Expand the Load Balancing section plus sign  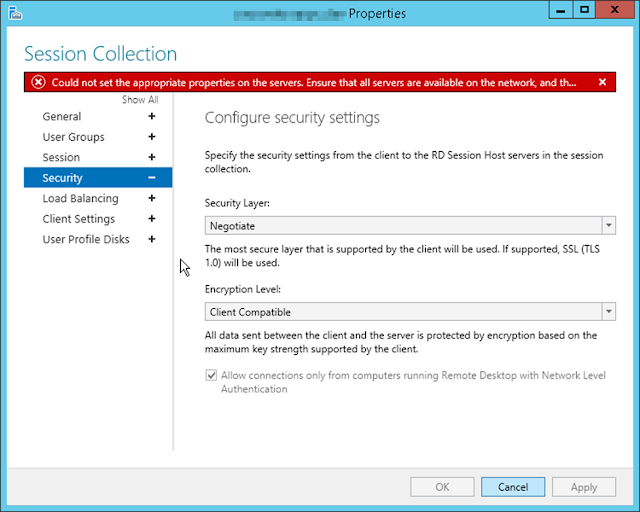152,198
